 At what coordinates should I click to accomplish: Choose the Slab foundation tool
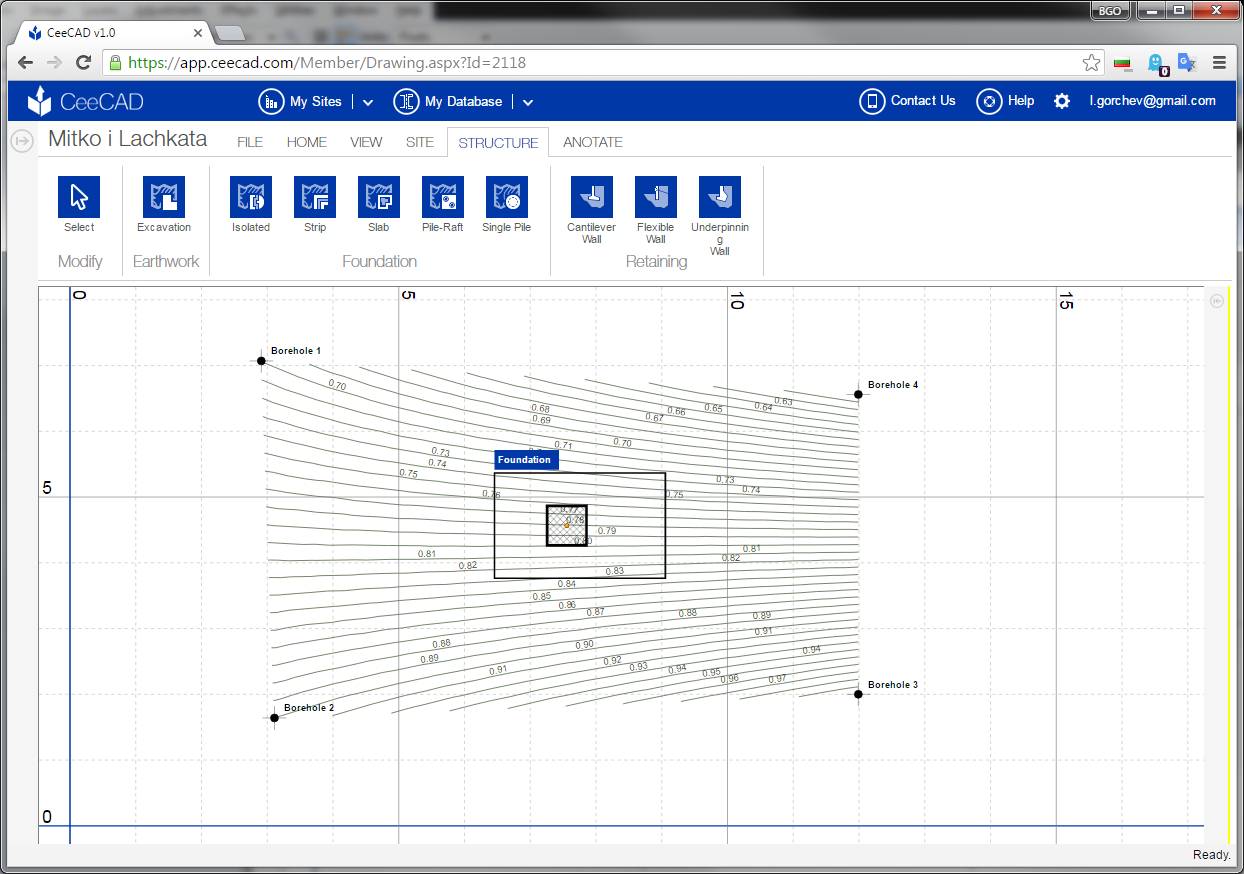(x=379, y=197)
